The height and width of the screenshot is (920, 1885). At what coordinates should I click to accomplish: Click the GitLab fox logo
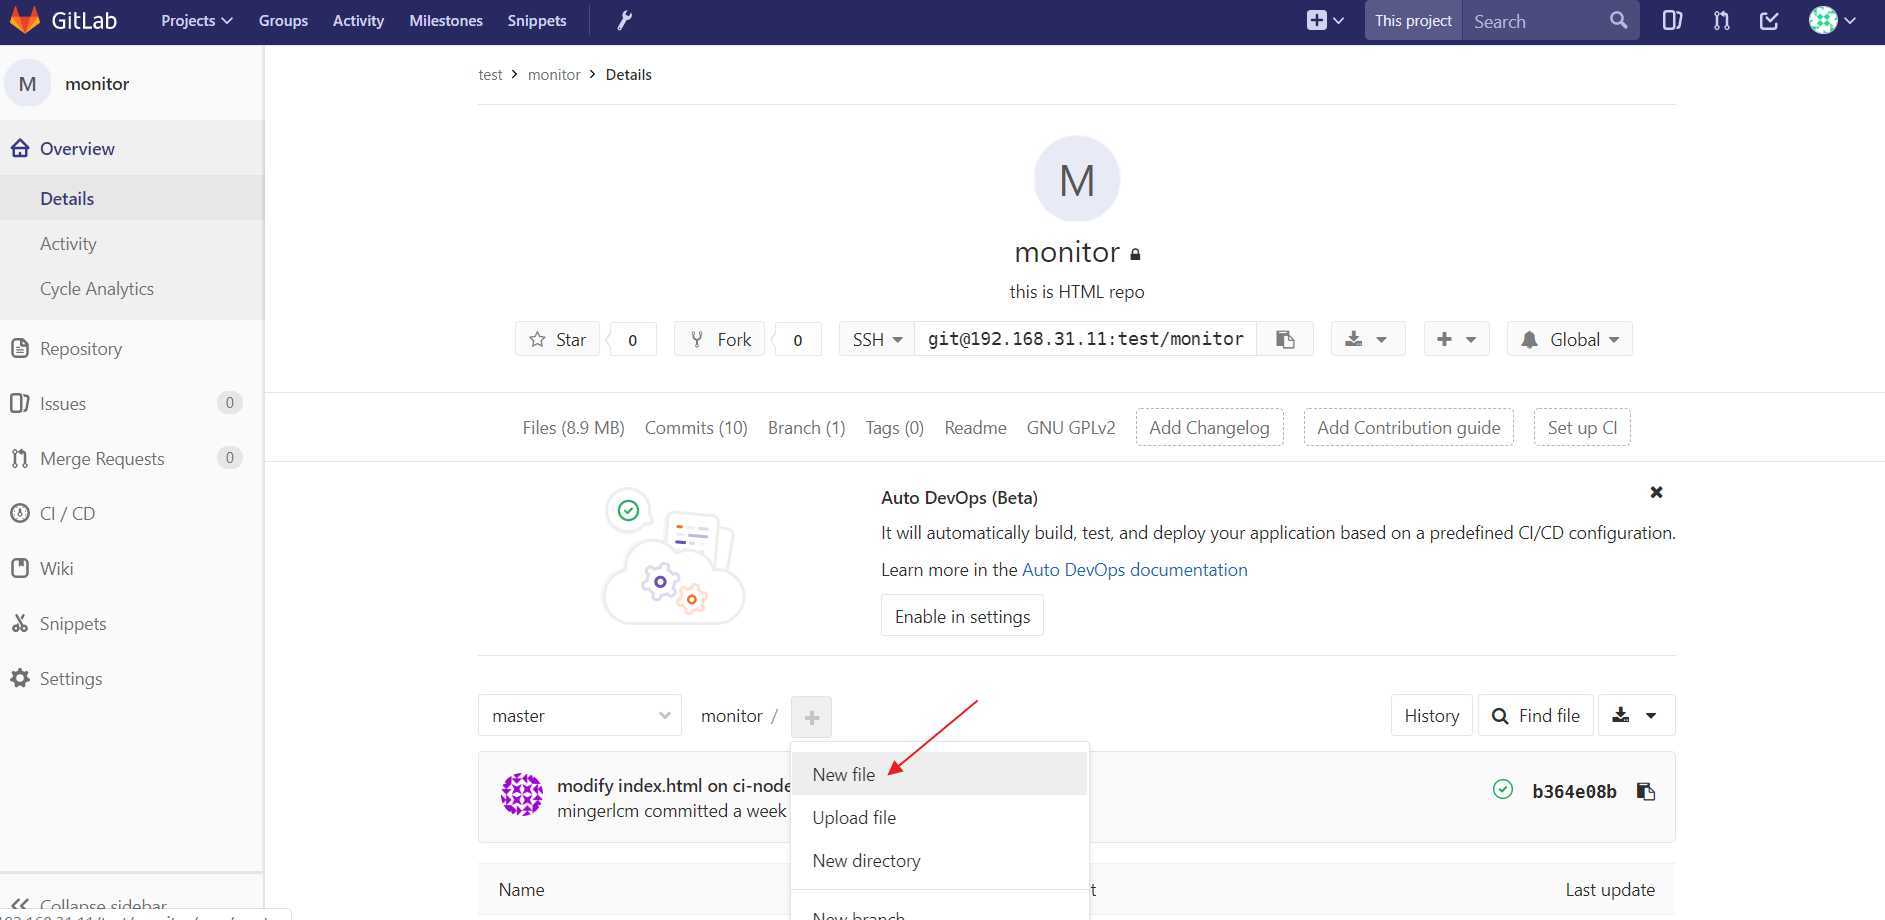[25, 20]
